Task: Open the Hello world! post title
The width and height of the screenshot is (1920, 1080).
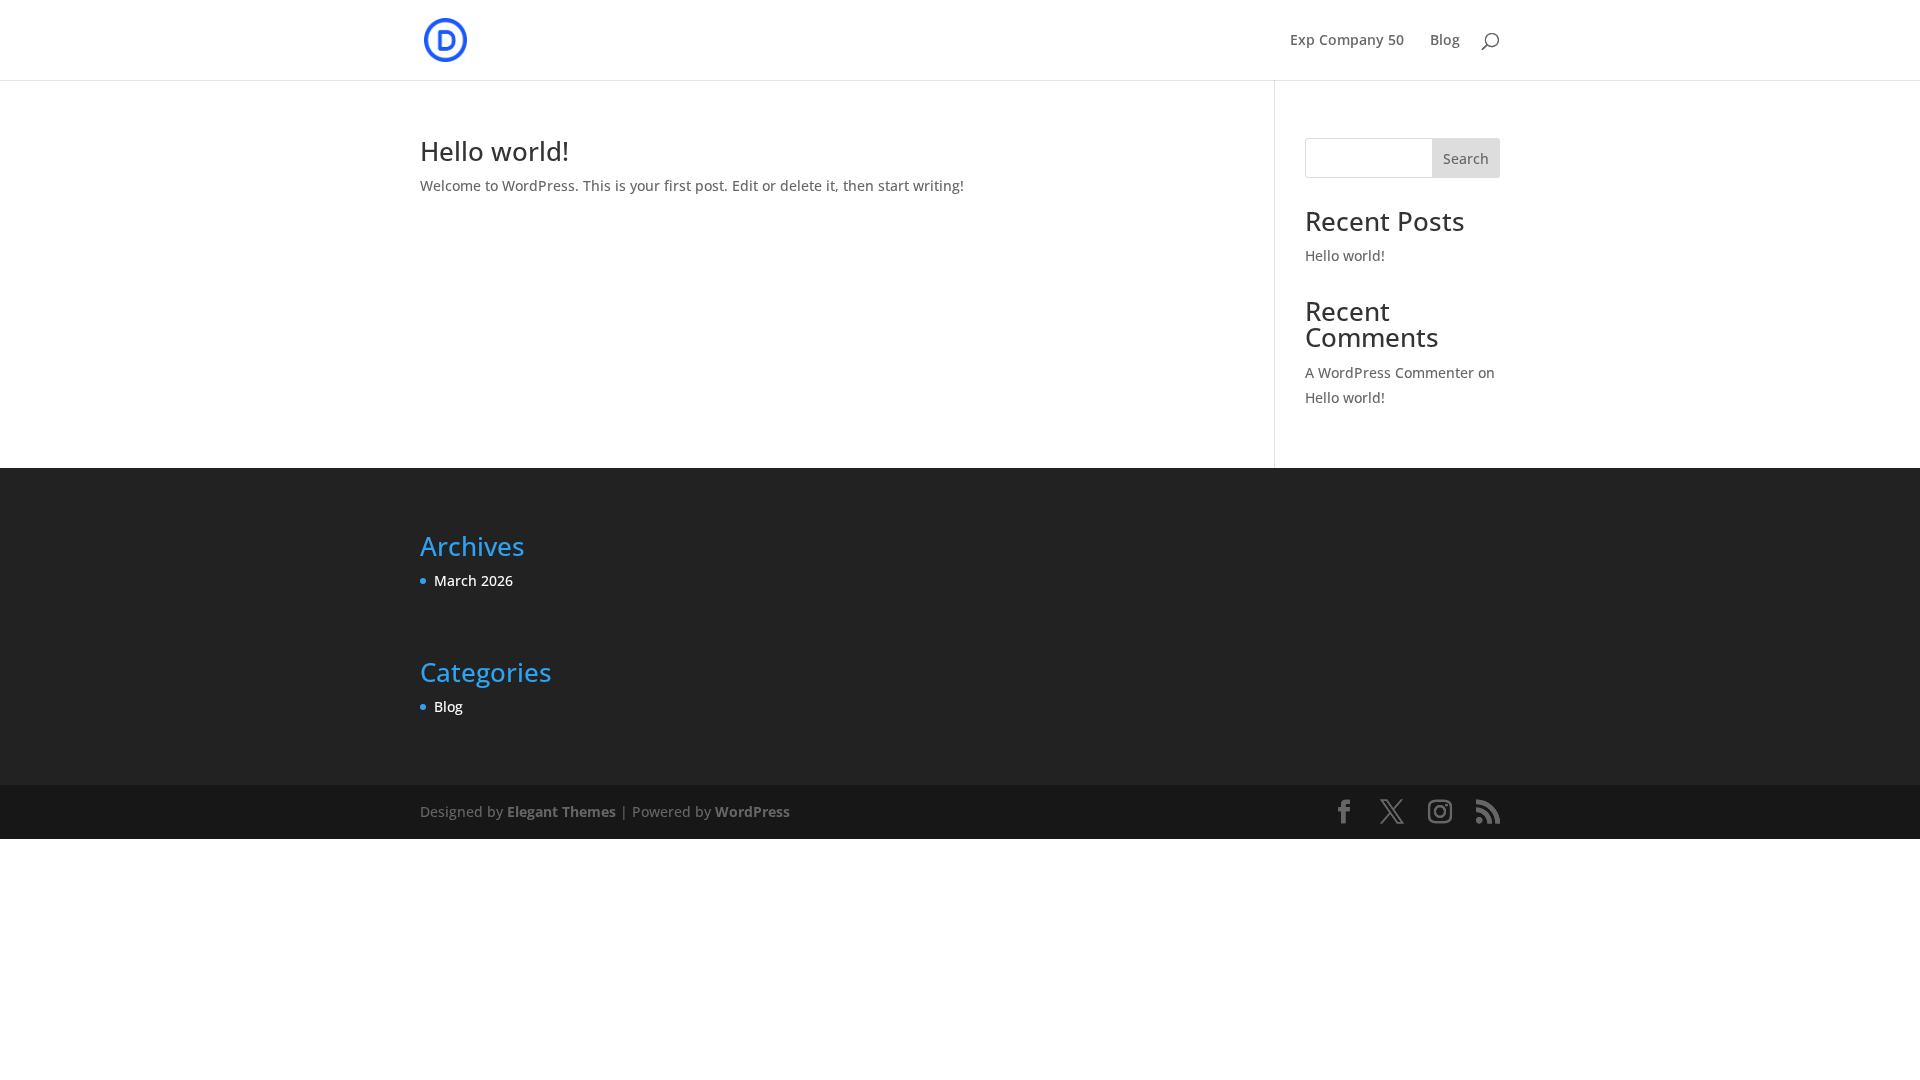Action: [494, 151]
